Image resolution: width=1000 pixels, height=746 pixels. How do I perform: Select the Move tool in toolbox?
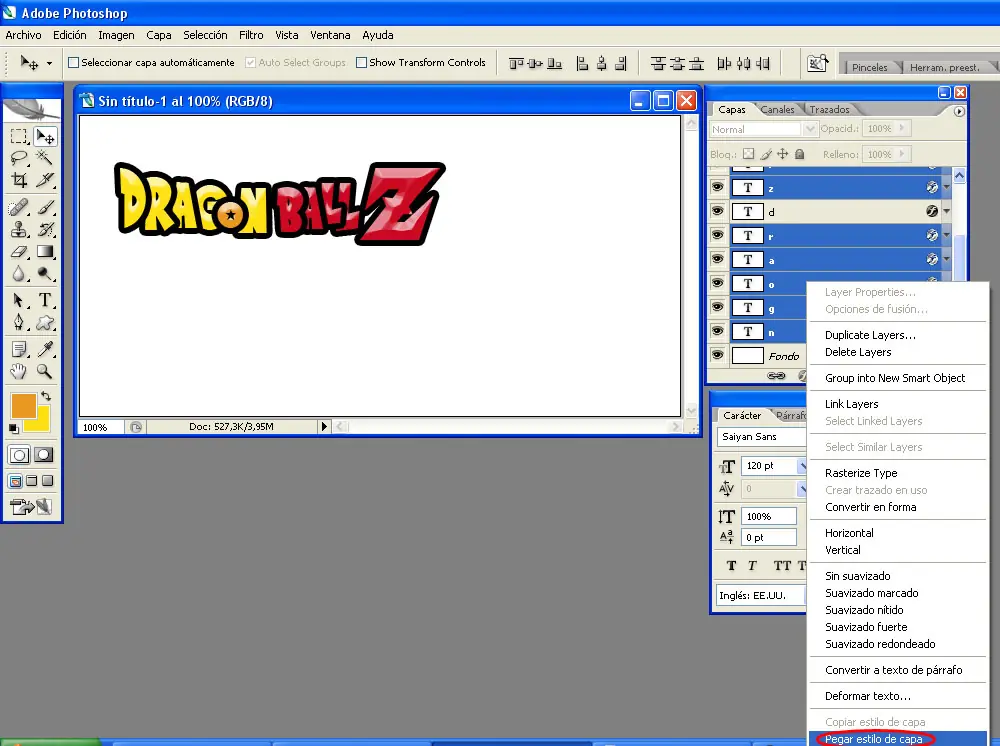click(45, 136)
